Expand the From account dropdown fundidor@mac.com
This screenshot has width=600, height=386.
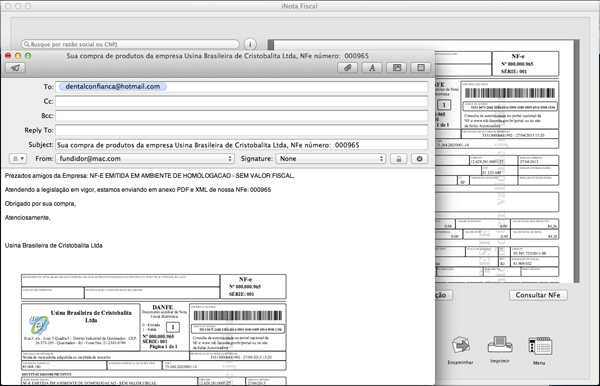(145, 159)
